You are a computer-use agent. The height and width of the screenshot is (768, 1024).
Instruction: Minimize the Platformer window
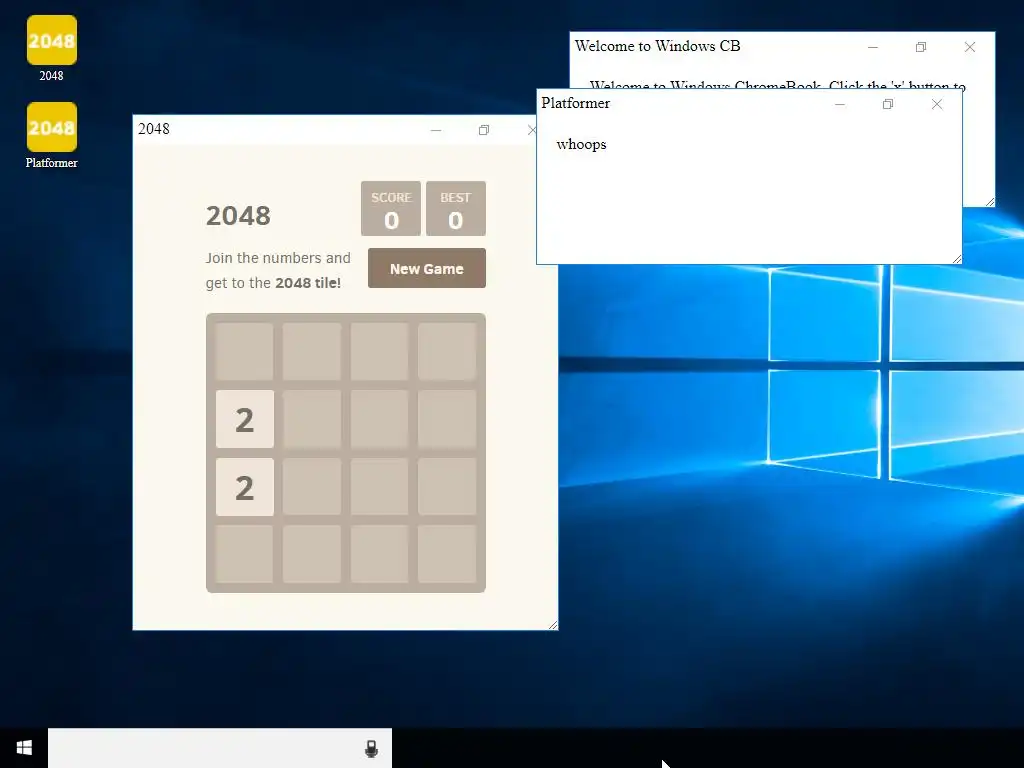coord(840,104)
